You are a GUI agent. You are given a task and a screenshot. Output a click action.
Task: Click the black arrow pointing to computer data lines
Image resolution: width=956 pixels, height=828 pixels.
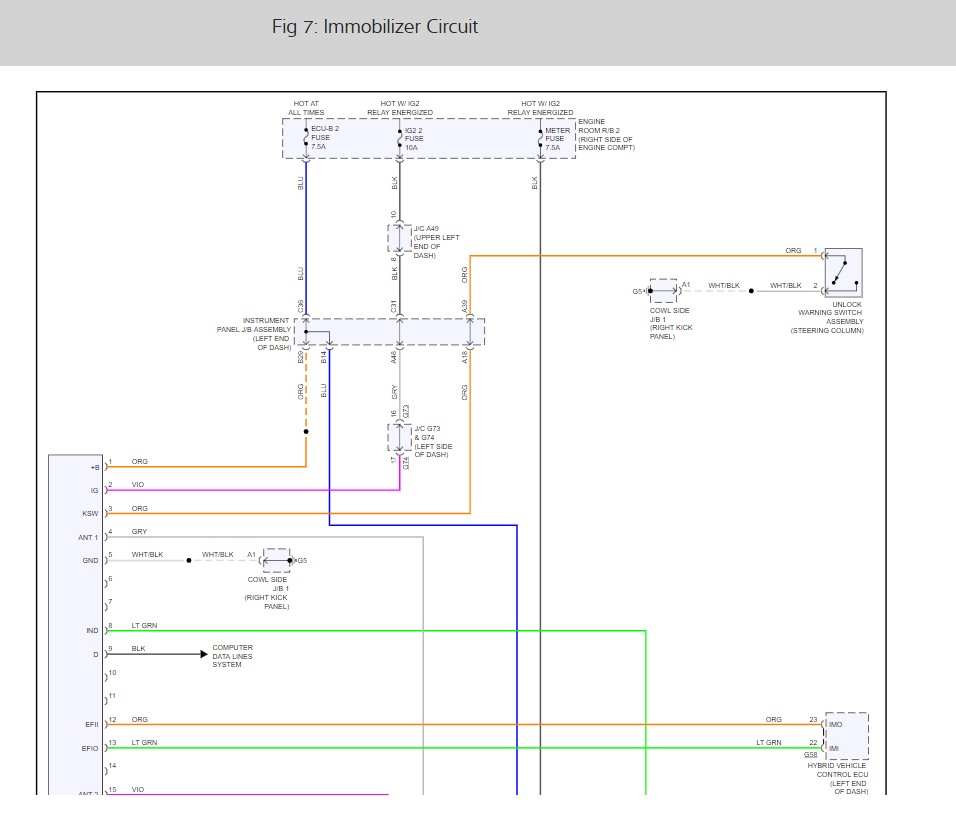pyautogui.click(x=204, y=654)
